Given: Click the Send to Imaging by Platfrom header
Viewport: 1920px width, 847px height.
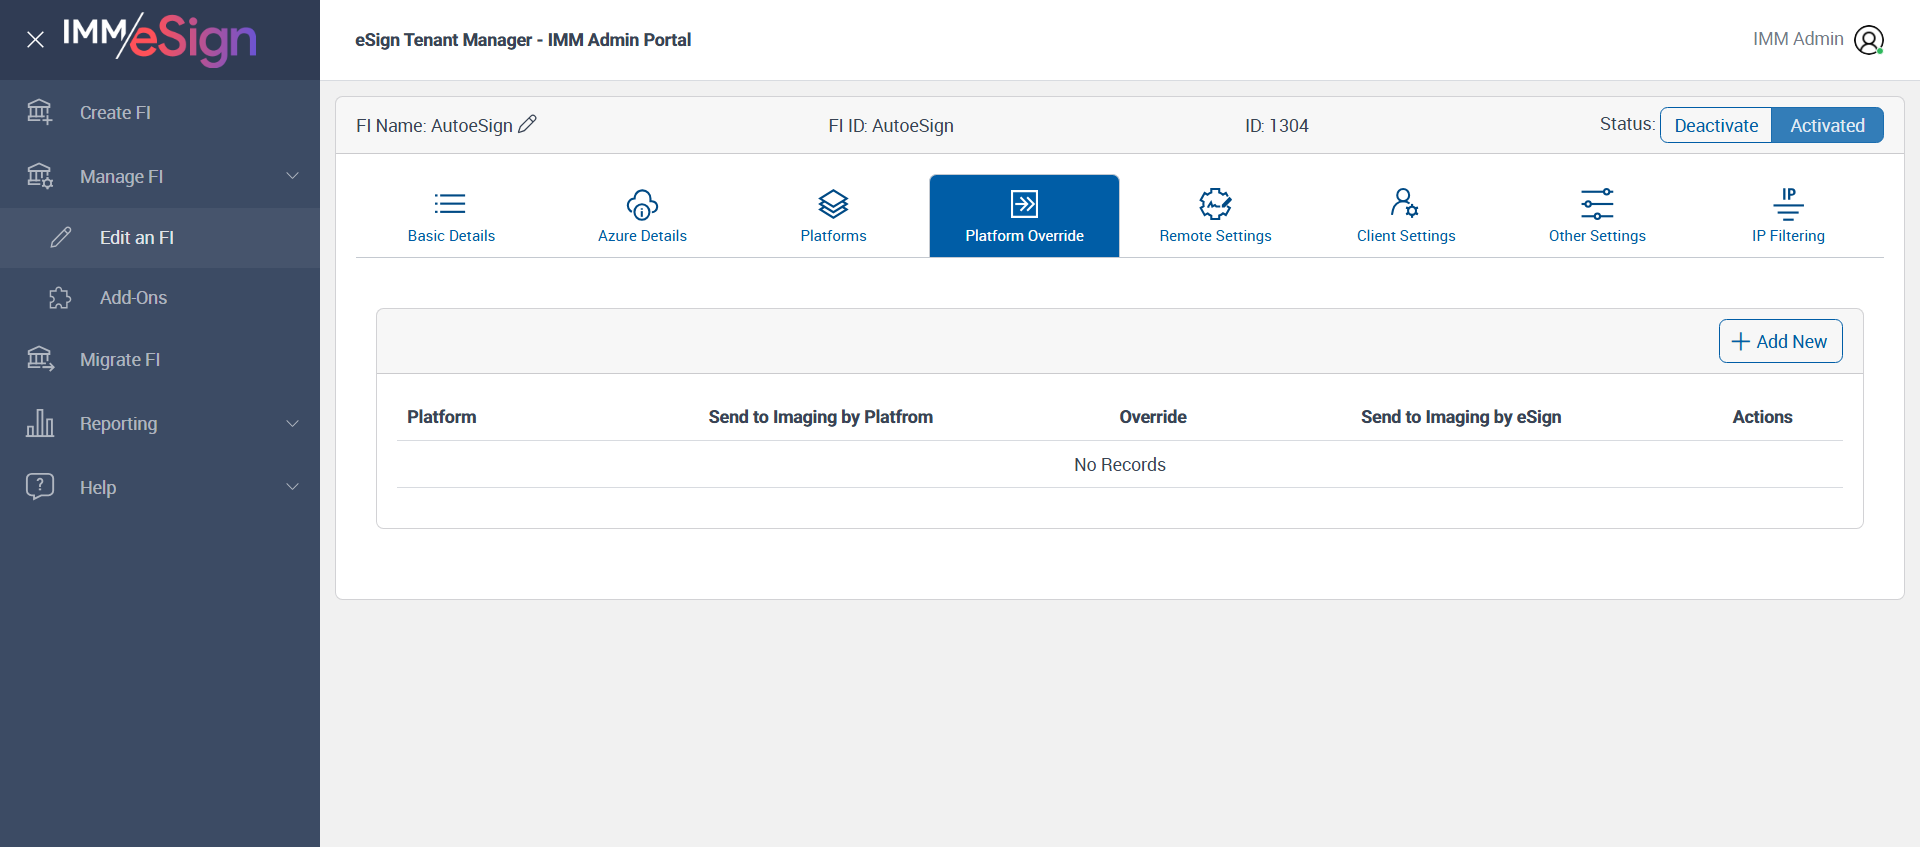Looking at the screenshot, I should (x=820, y=417).
